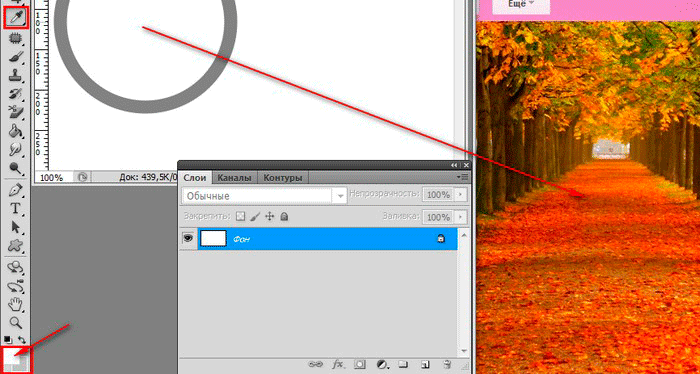Open the Ещё button menu
The height and width of the screenshot is (374, 700).
pyautogui.click(x=521, y=4)
